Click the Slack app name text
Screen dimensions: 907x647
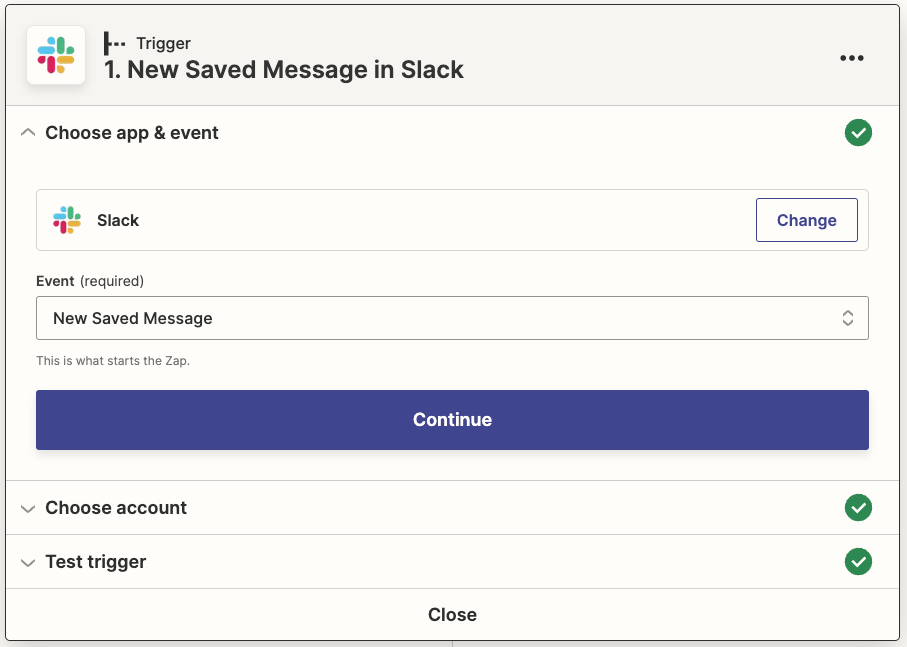pyautogui.click(x=118, y=220)
